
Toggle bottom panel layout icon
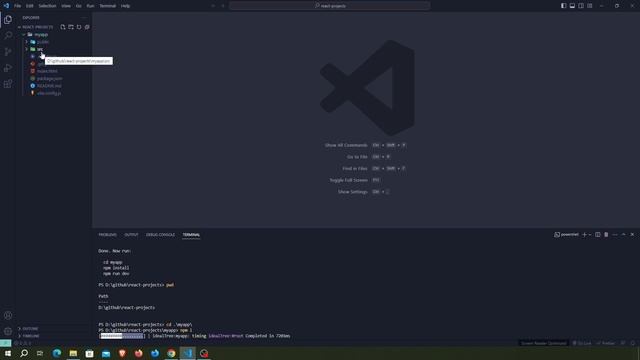click(x=572, y=6)
